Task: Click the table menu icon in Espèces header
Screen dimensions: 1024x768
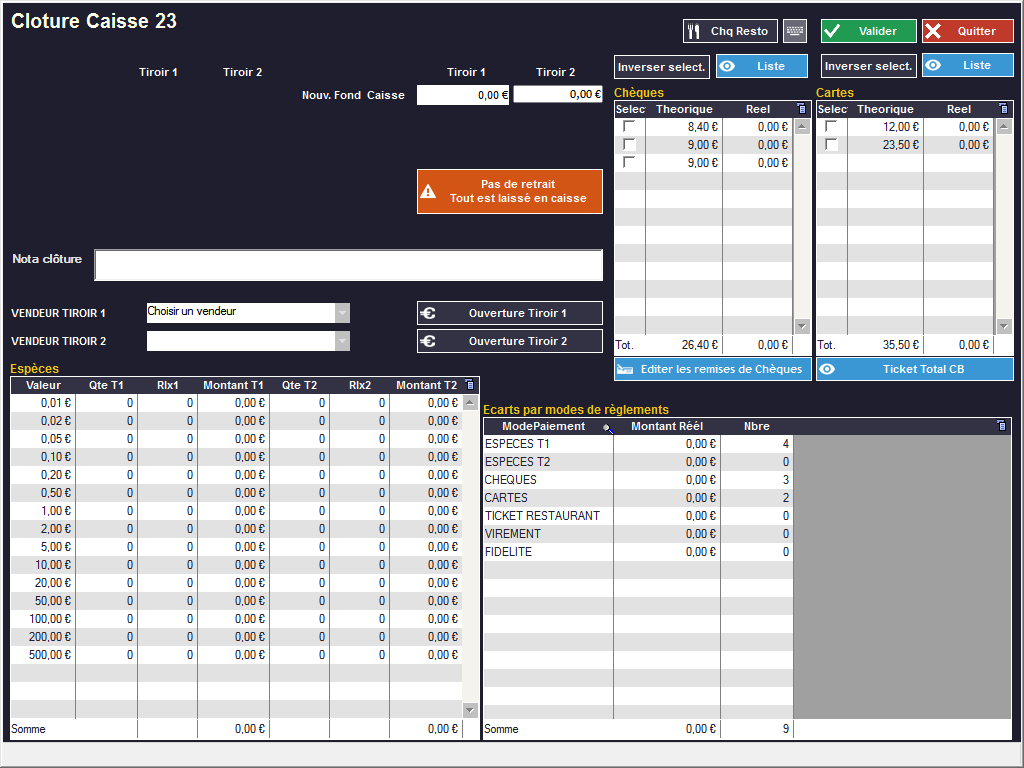Action: pos(470,385)
